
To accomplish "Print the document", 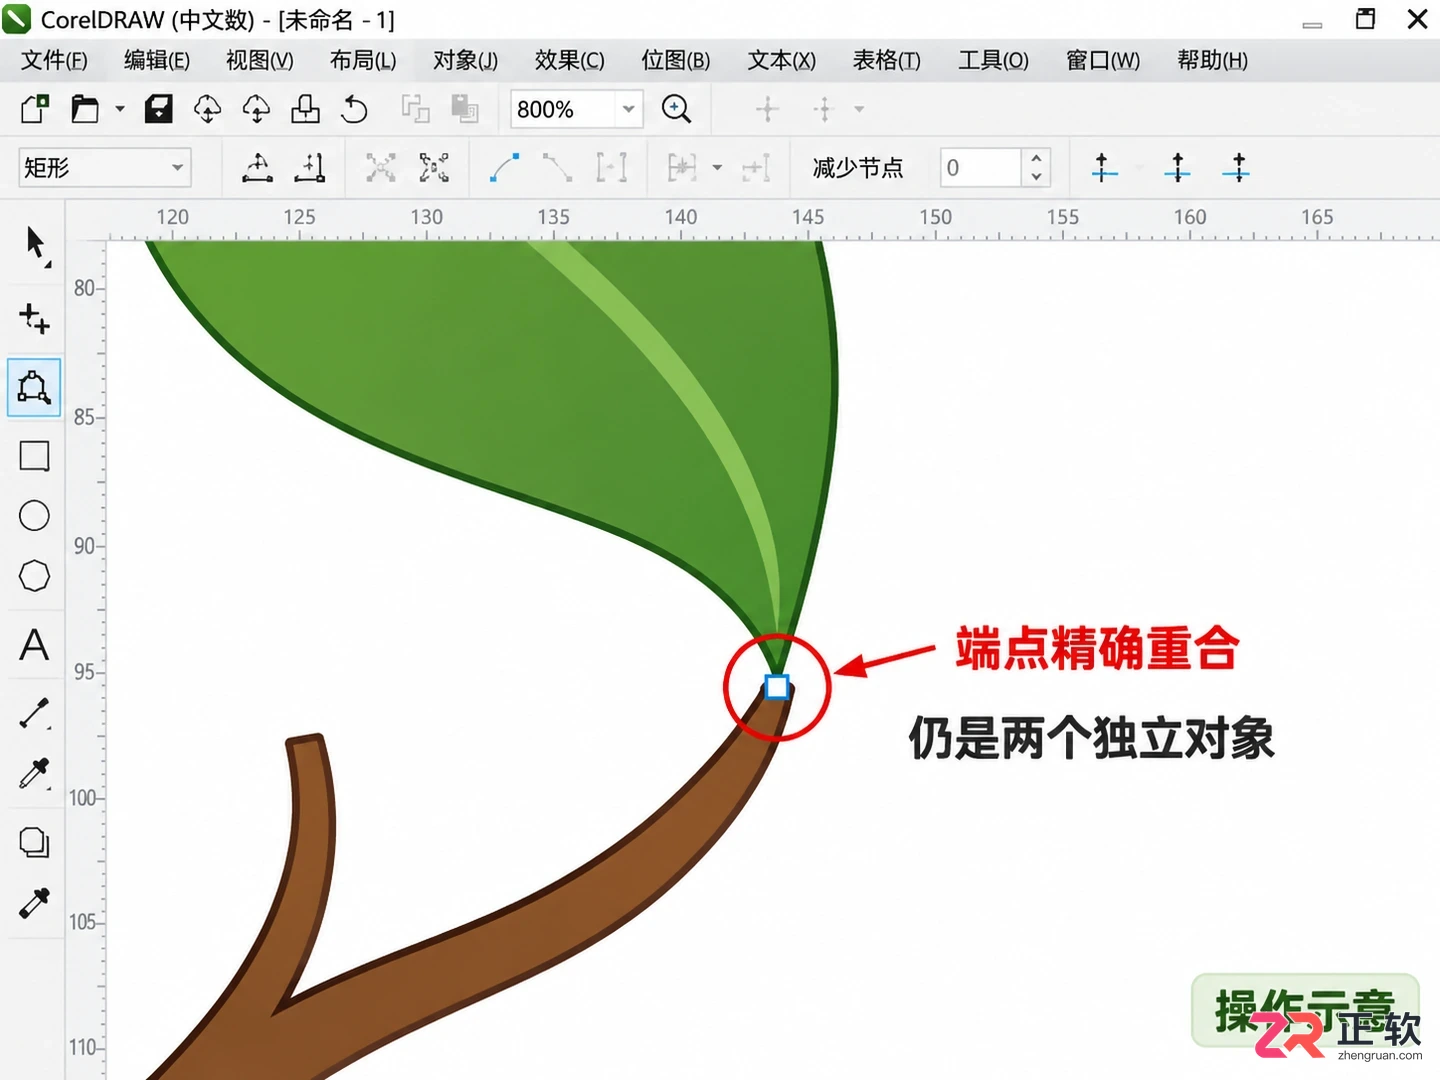I will (305, 108).
